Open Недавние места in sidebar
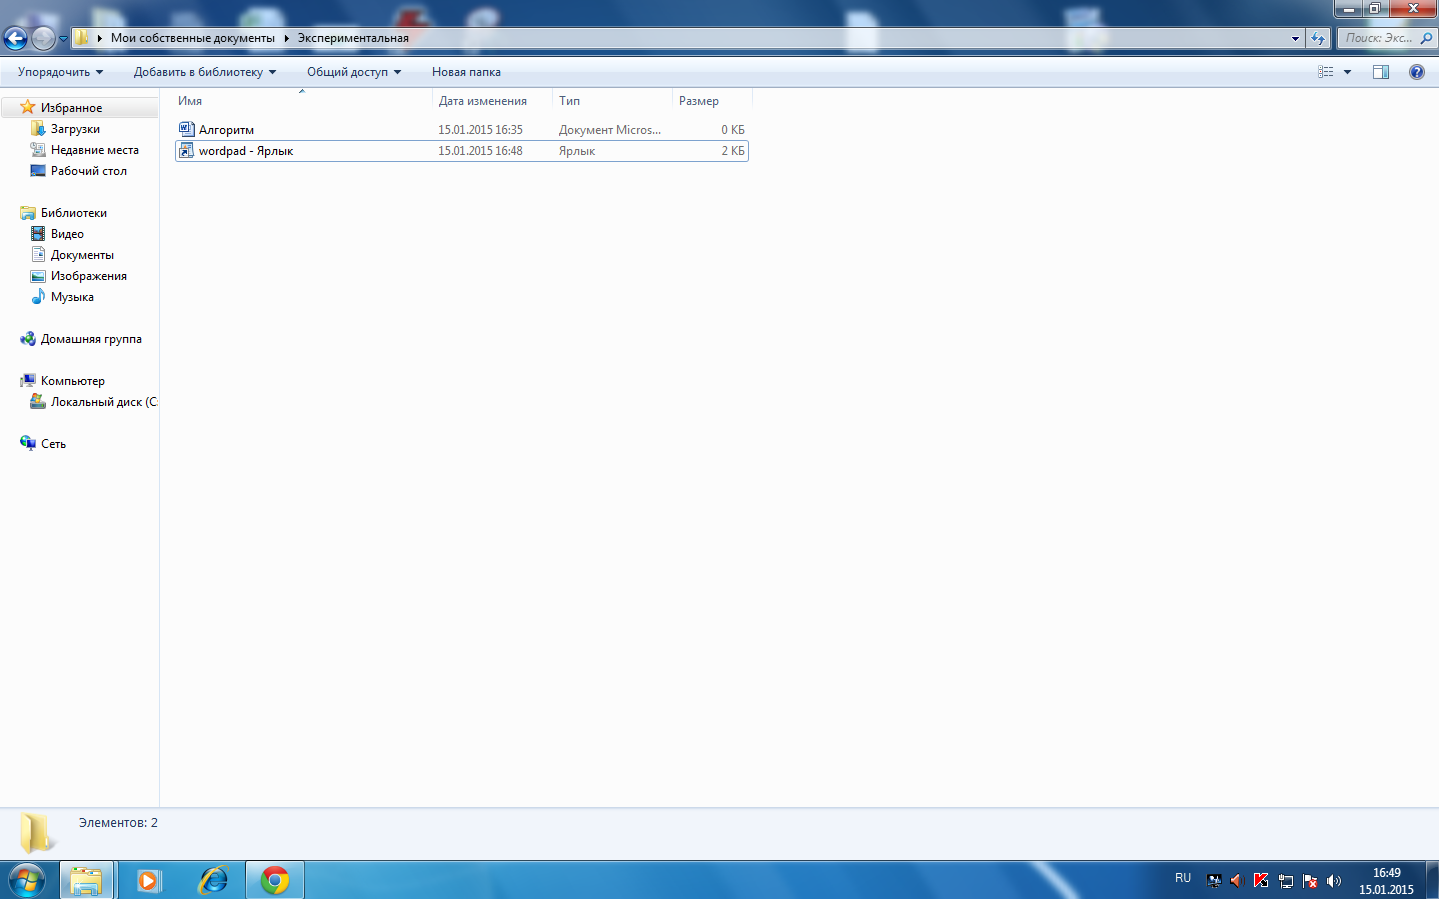1439x899 pixels. click(95, 150)
